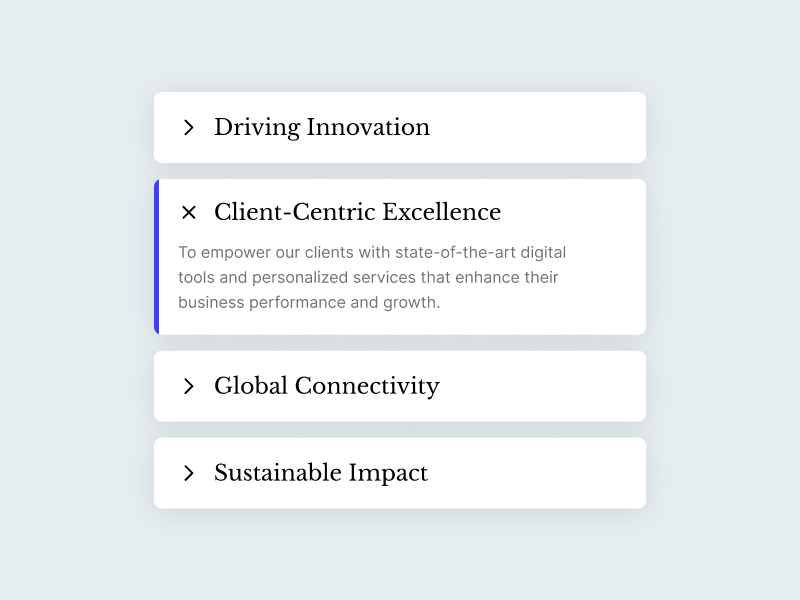
Task: Click blank header area right of Client-Centric Excellence
Action: pos(580,212)
